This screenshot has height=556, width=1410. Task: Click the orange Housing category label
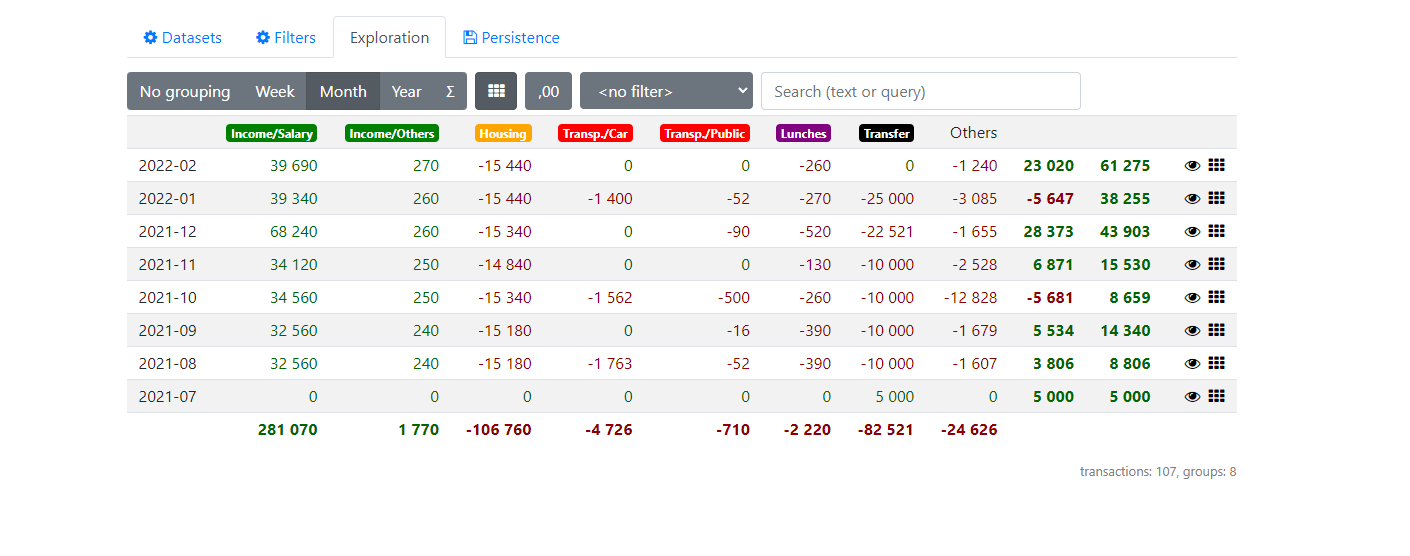(x=503, y=133)
